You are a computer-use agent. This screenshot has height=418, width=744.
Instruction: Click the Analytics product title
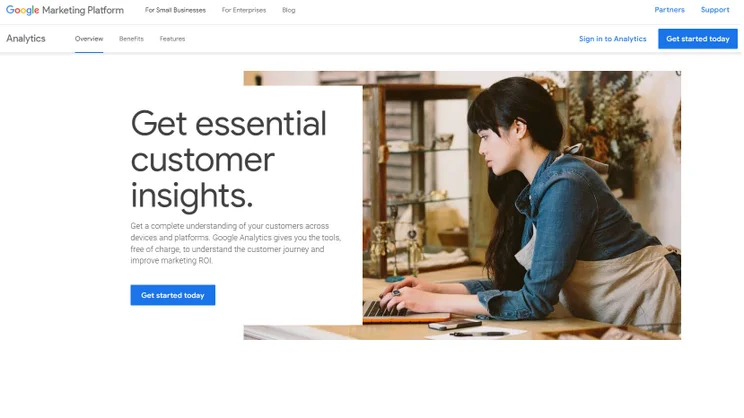26,38
